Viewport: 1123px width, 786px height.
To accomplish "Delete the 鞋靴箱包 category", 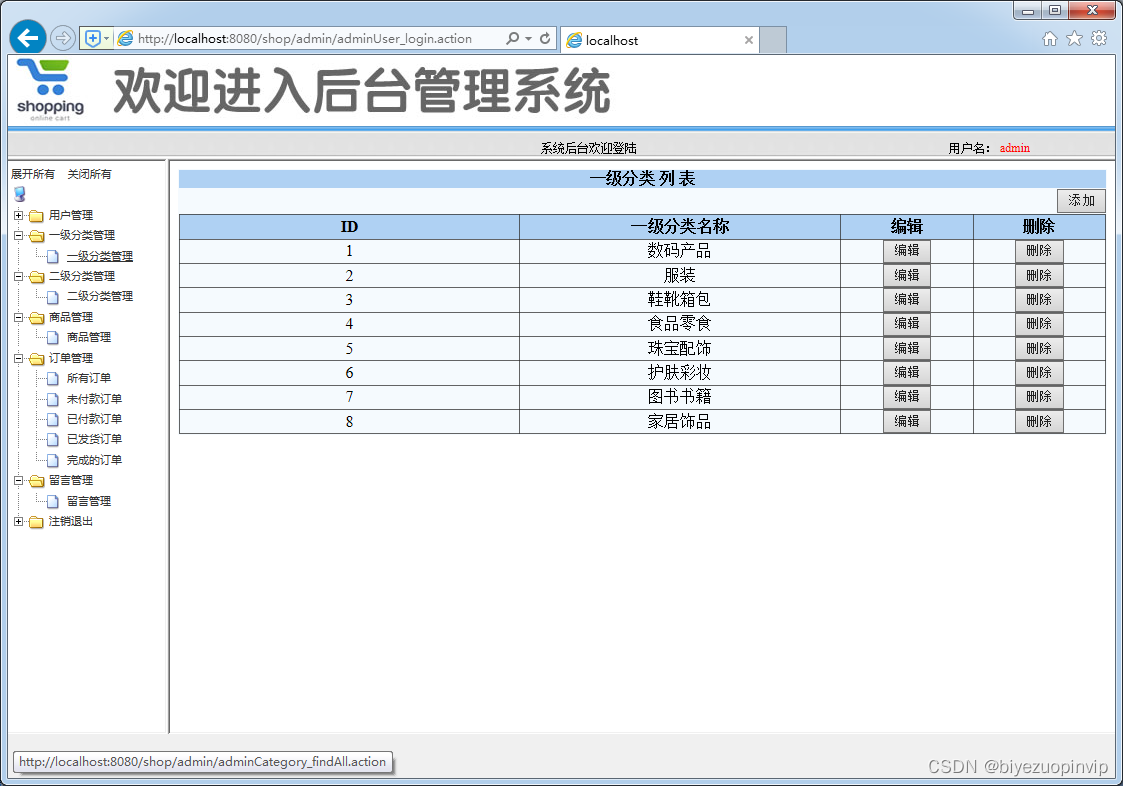I will coord(1038,299).
